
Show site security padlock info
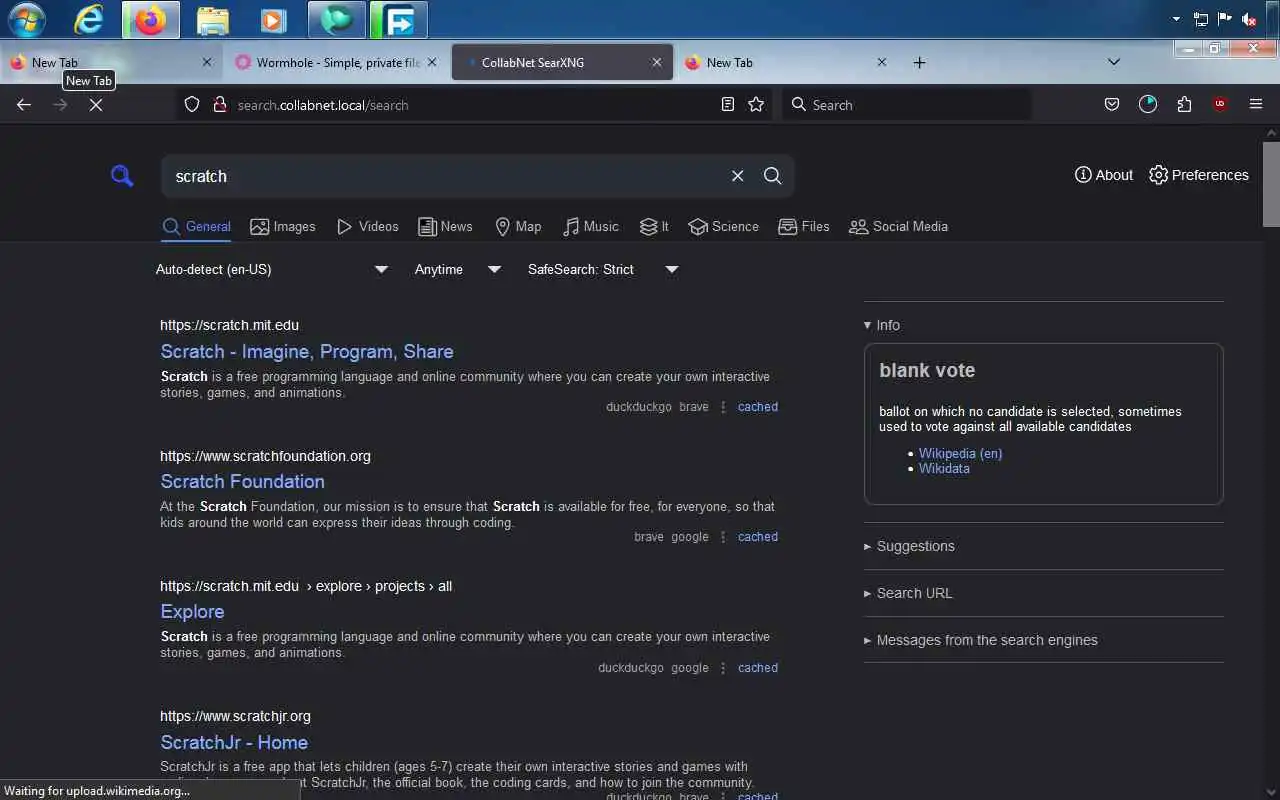coord(220,104)
